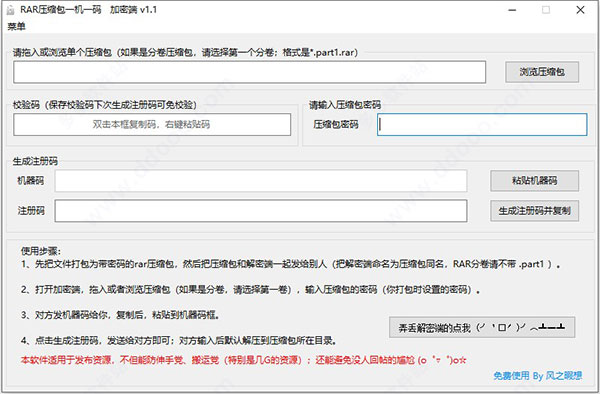Screen dimensions: 600x394
Task: Open the 菜单 menu
Action: point(16,26)
